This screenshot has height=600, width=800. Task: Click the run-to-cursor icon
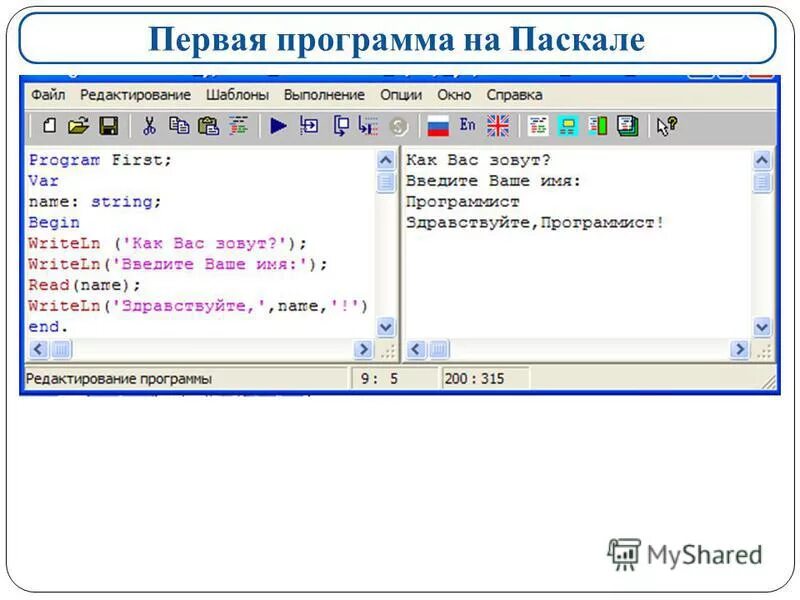(x=368, y=126)
